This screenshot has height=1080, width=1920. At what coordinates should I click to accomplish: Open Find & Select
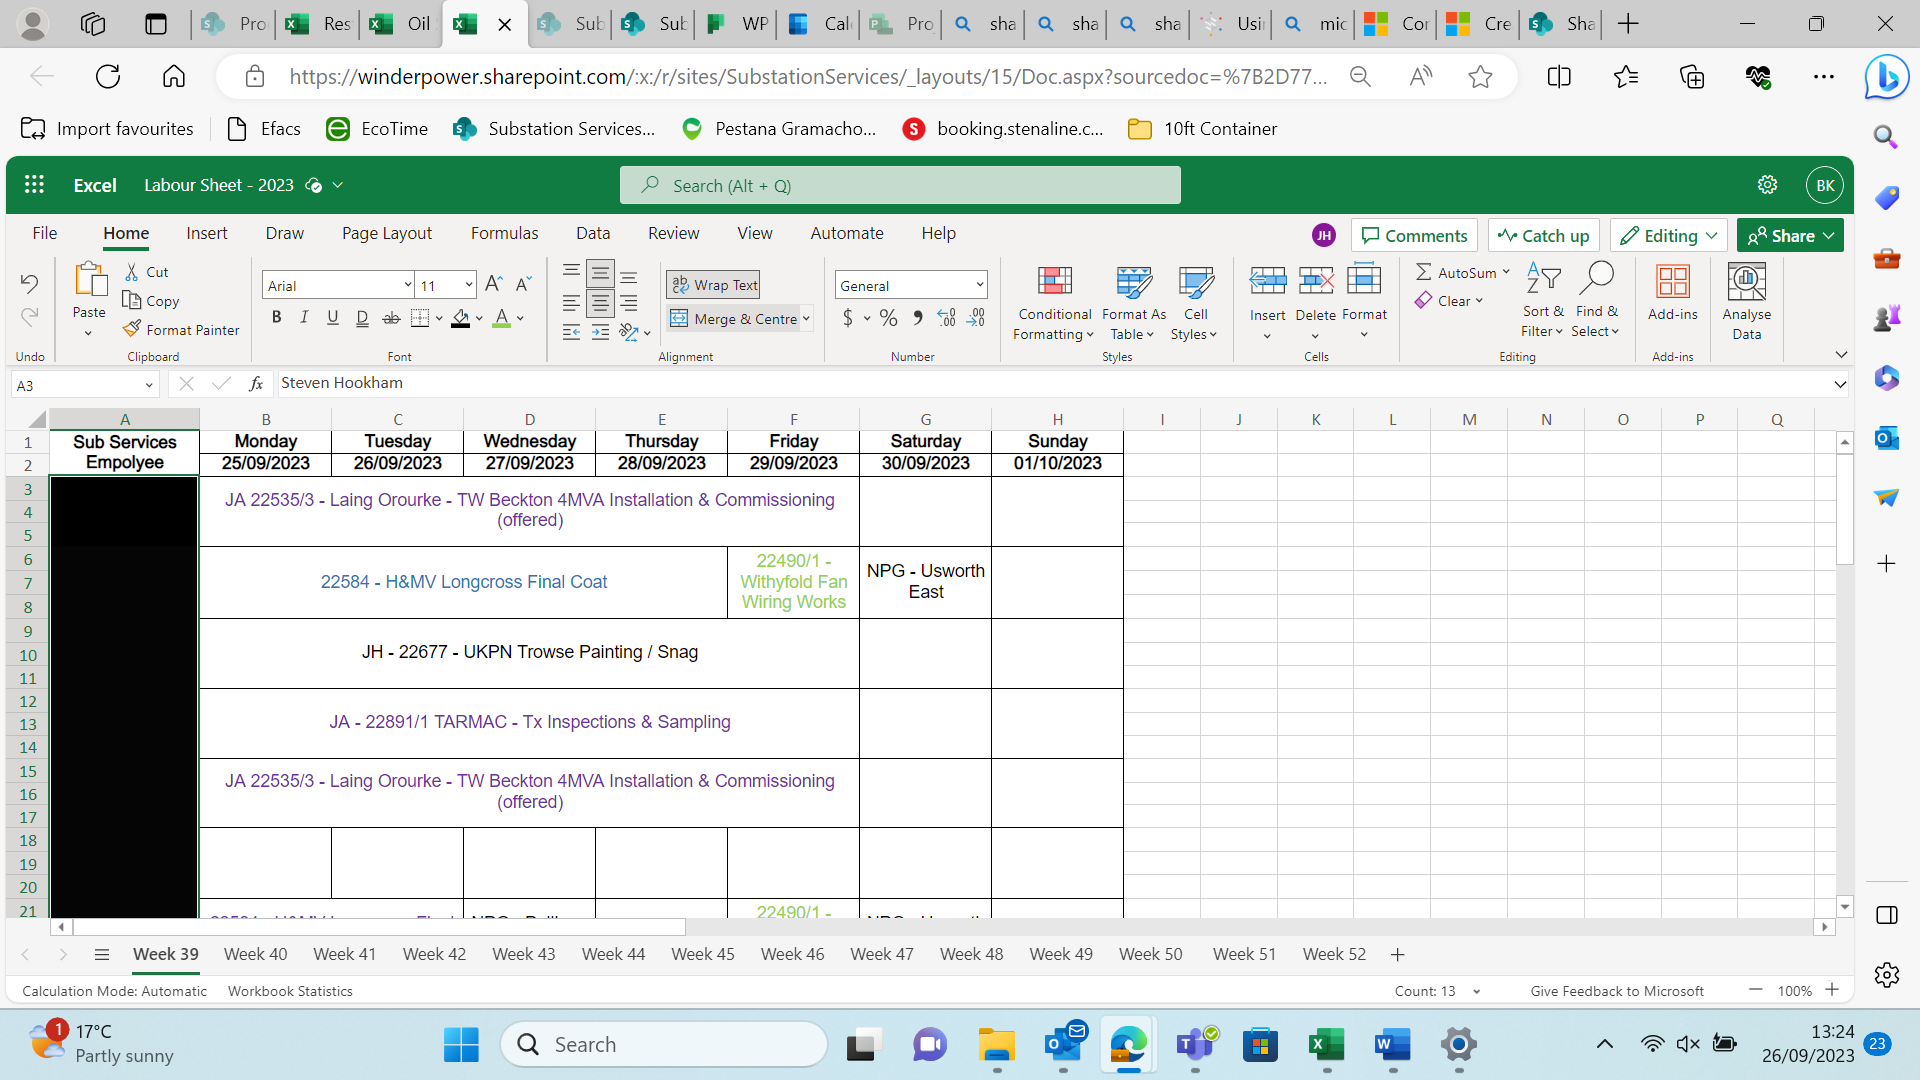click(1596, 301)
